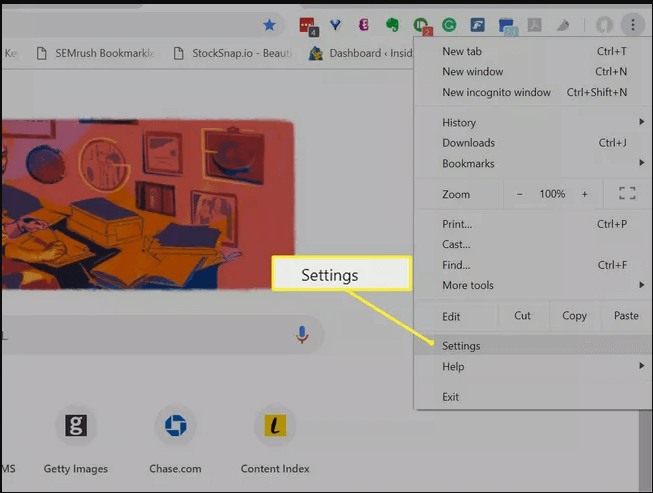
Task: Expand the More tools submenu
Action: click(534, 285)
